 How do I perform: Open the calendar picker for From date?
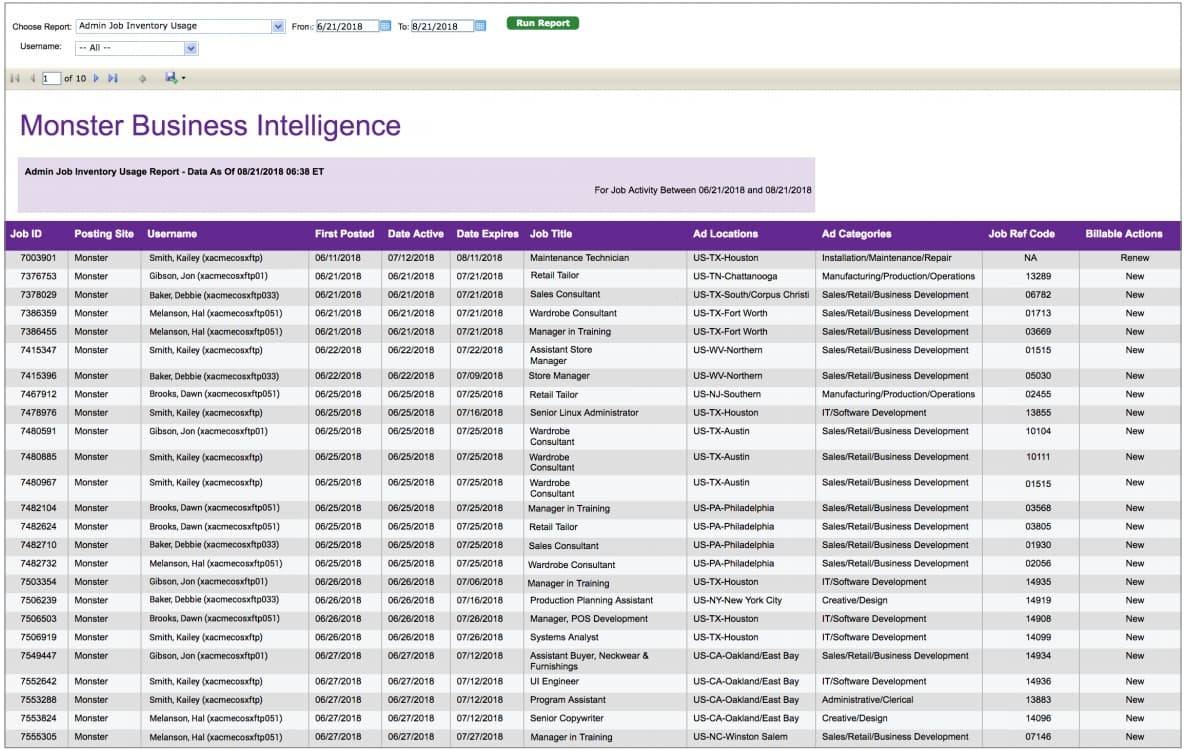coord(385,26)
